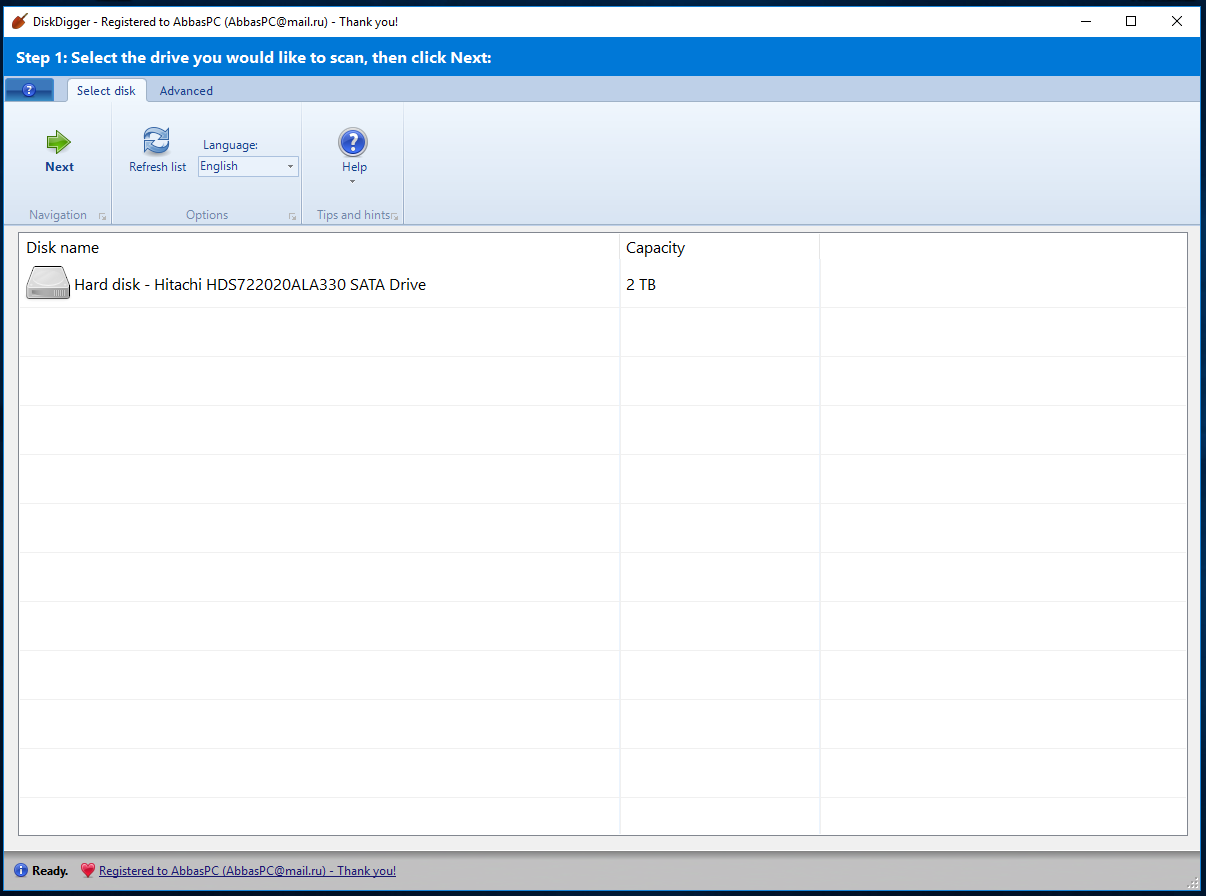1206x896 pixels.
Task: Click the Next button label
Action: click(x=59, y=167)
